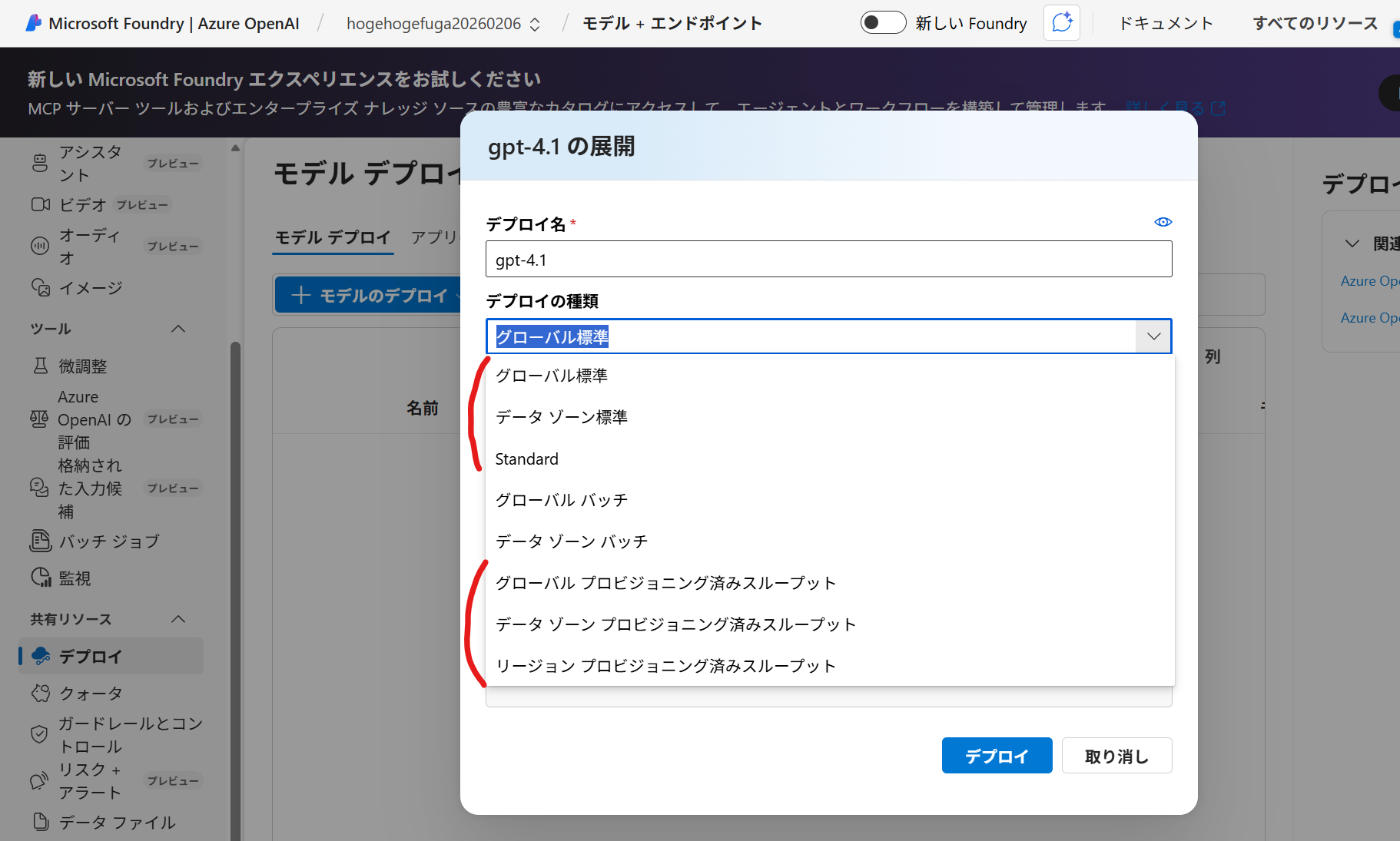Click the Image icon beside イメージ
Viewport: 1400px width, 841px height.
40,288
